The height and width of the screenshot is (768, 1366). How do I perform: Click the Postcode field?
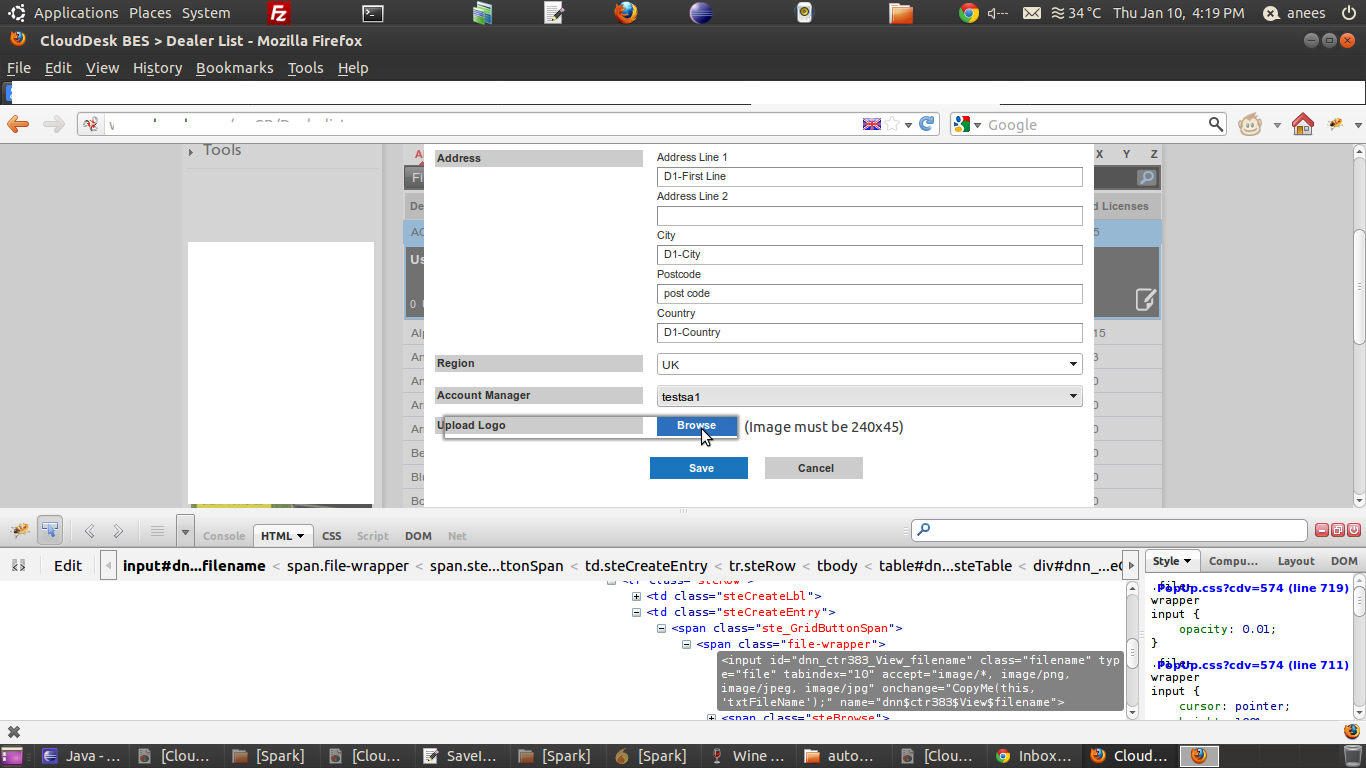(869, 294)
